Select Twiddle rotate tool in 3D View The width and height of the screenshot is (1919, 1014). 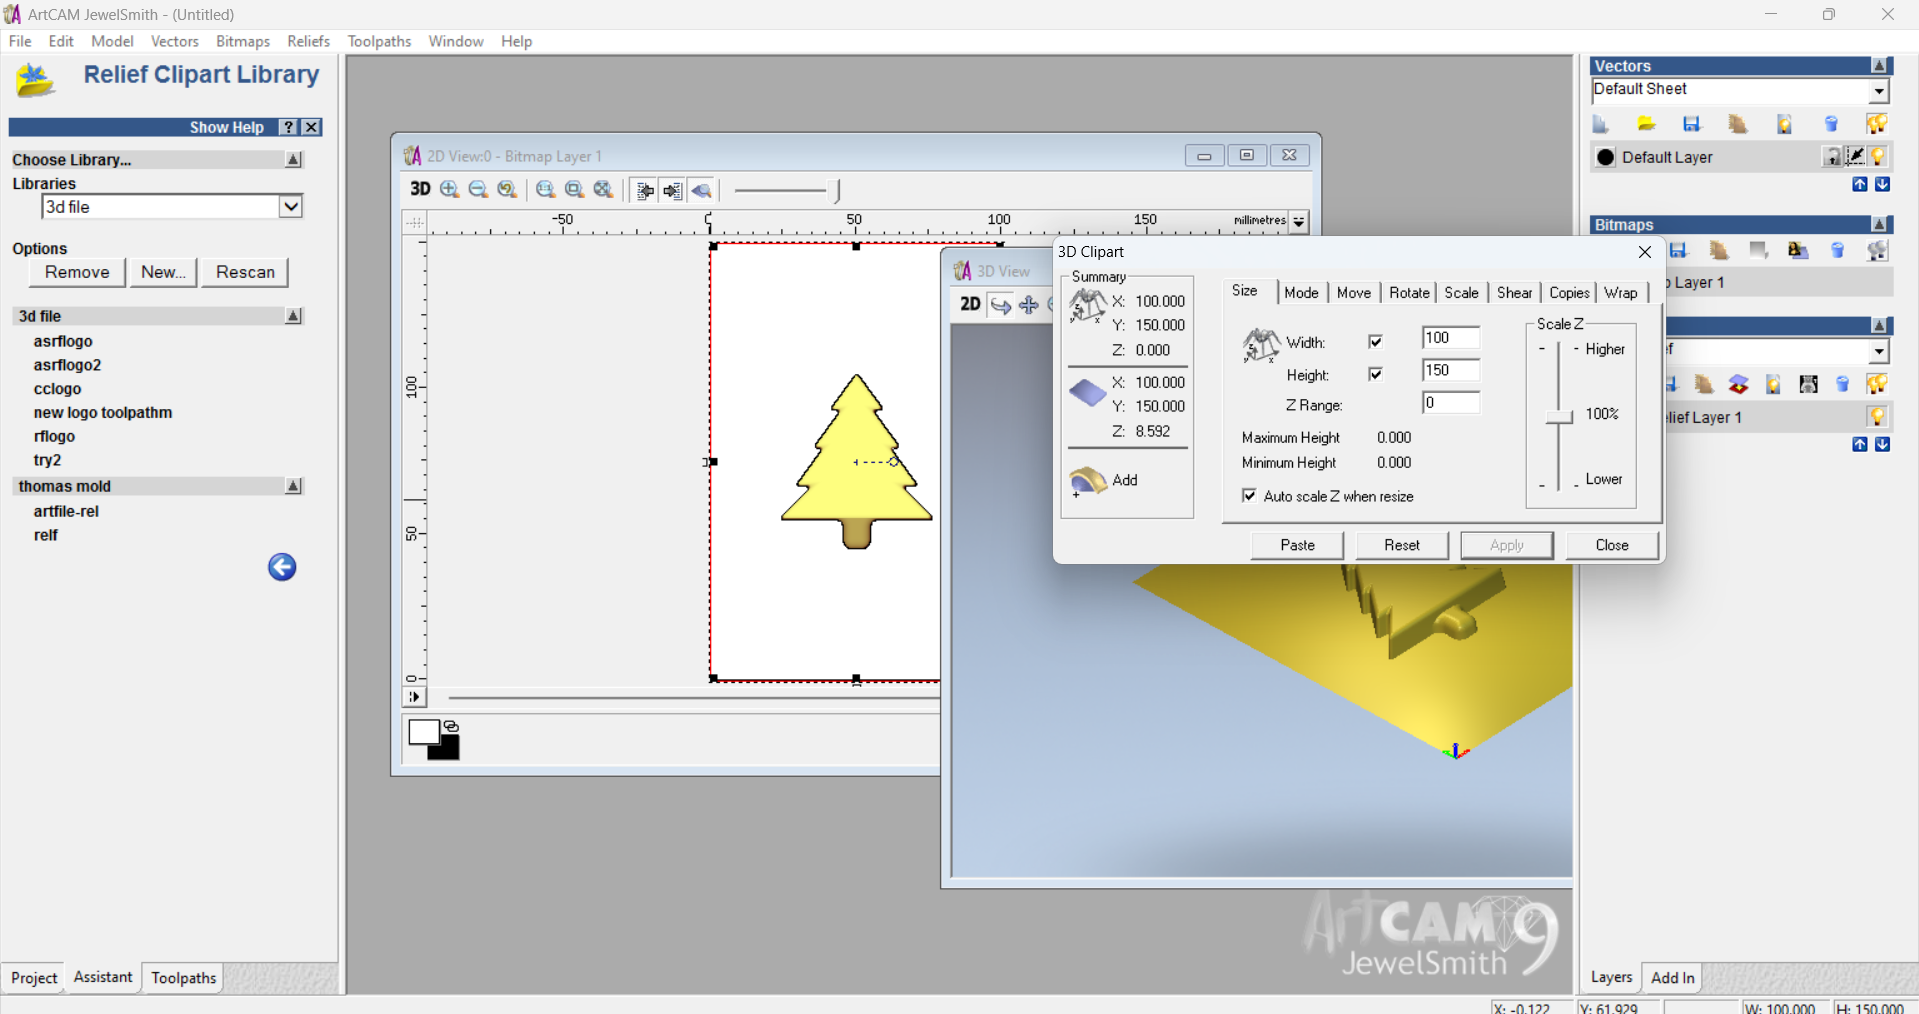click(1000, 305)
